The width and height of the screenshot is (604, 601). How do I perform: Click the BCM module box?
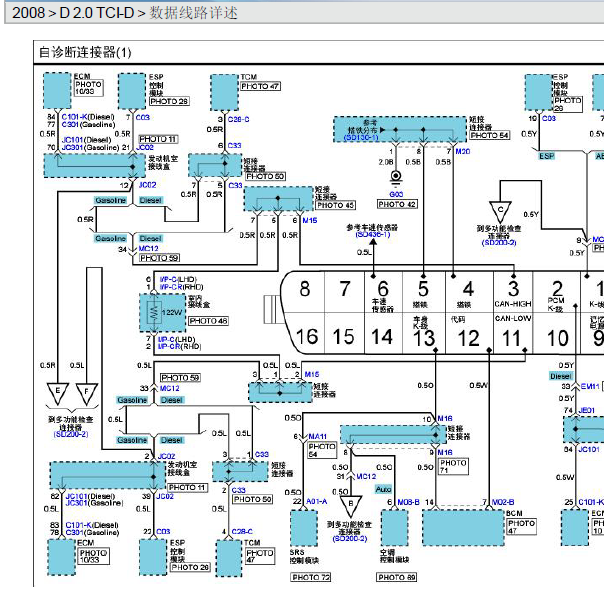tap(463, 528)
